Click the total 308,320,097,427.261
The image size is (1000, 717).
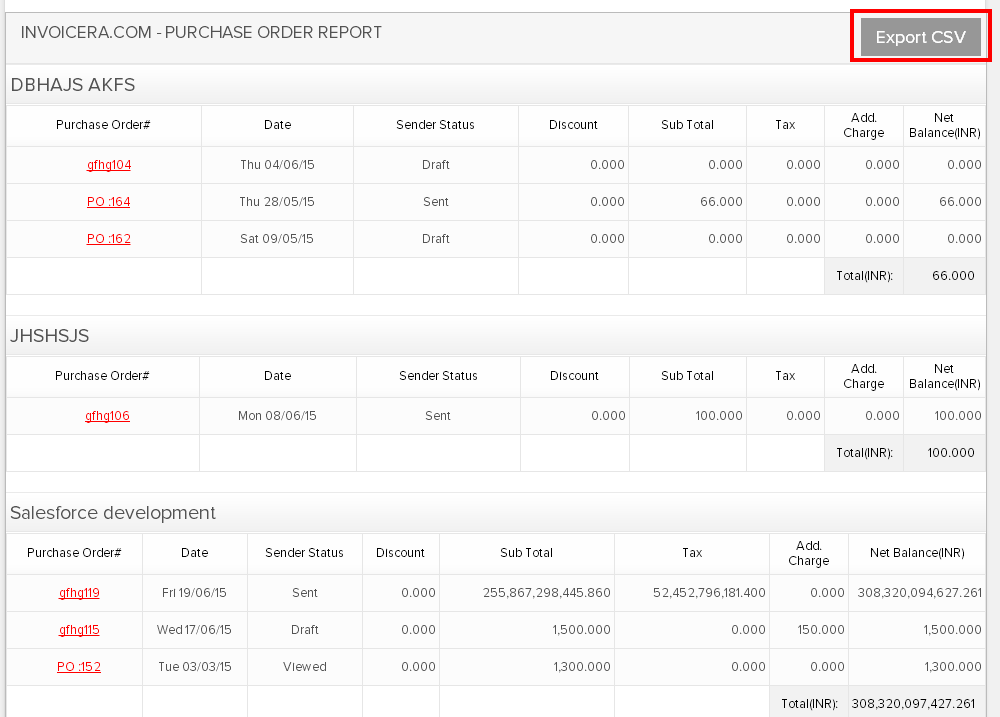(913, 704)
